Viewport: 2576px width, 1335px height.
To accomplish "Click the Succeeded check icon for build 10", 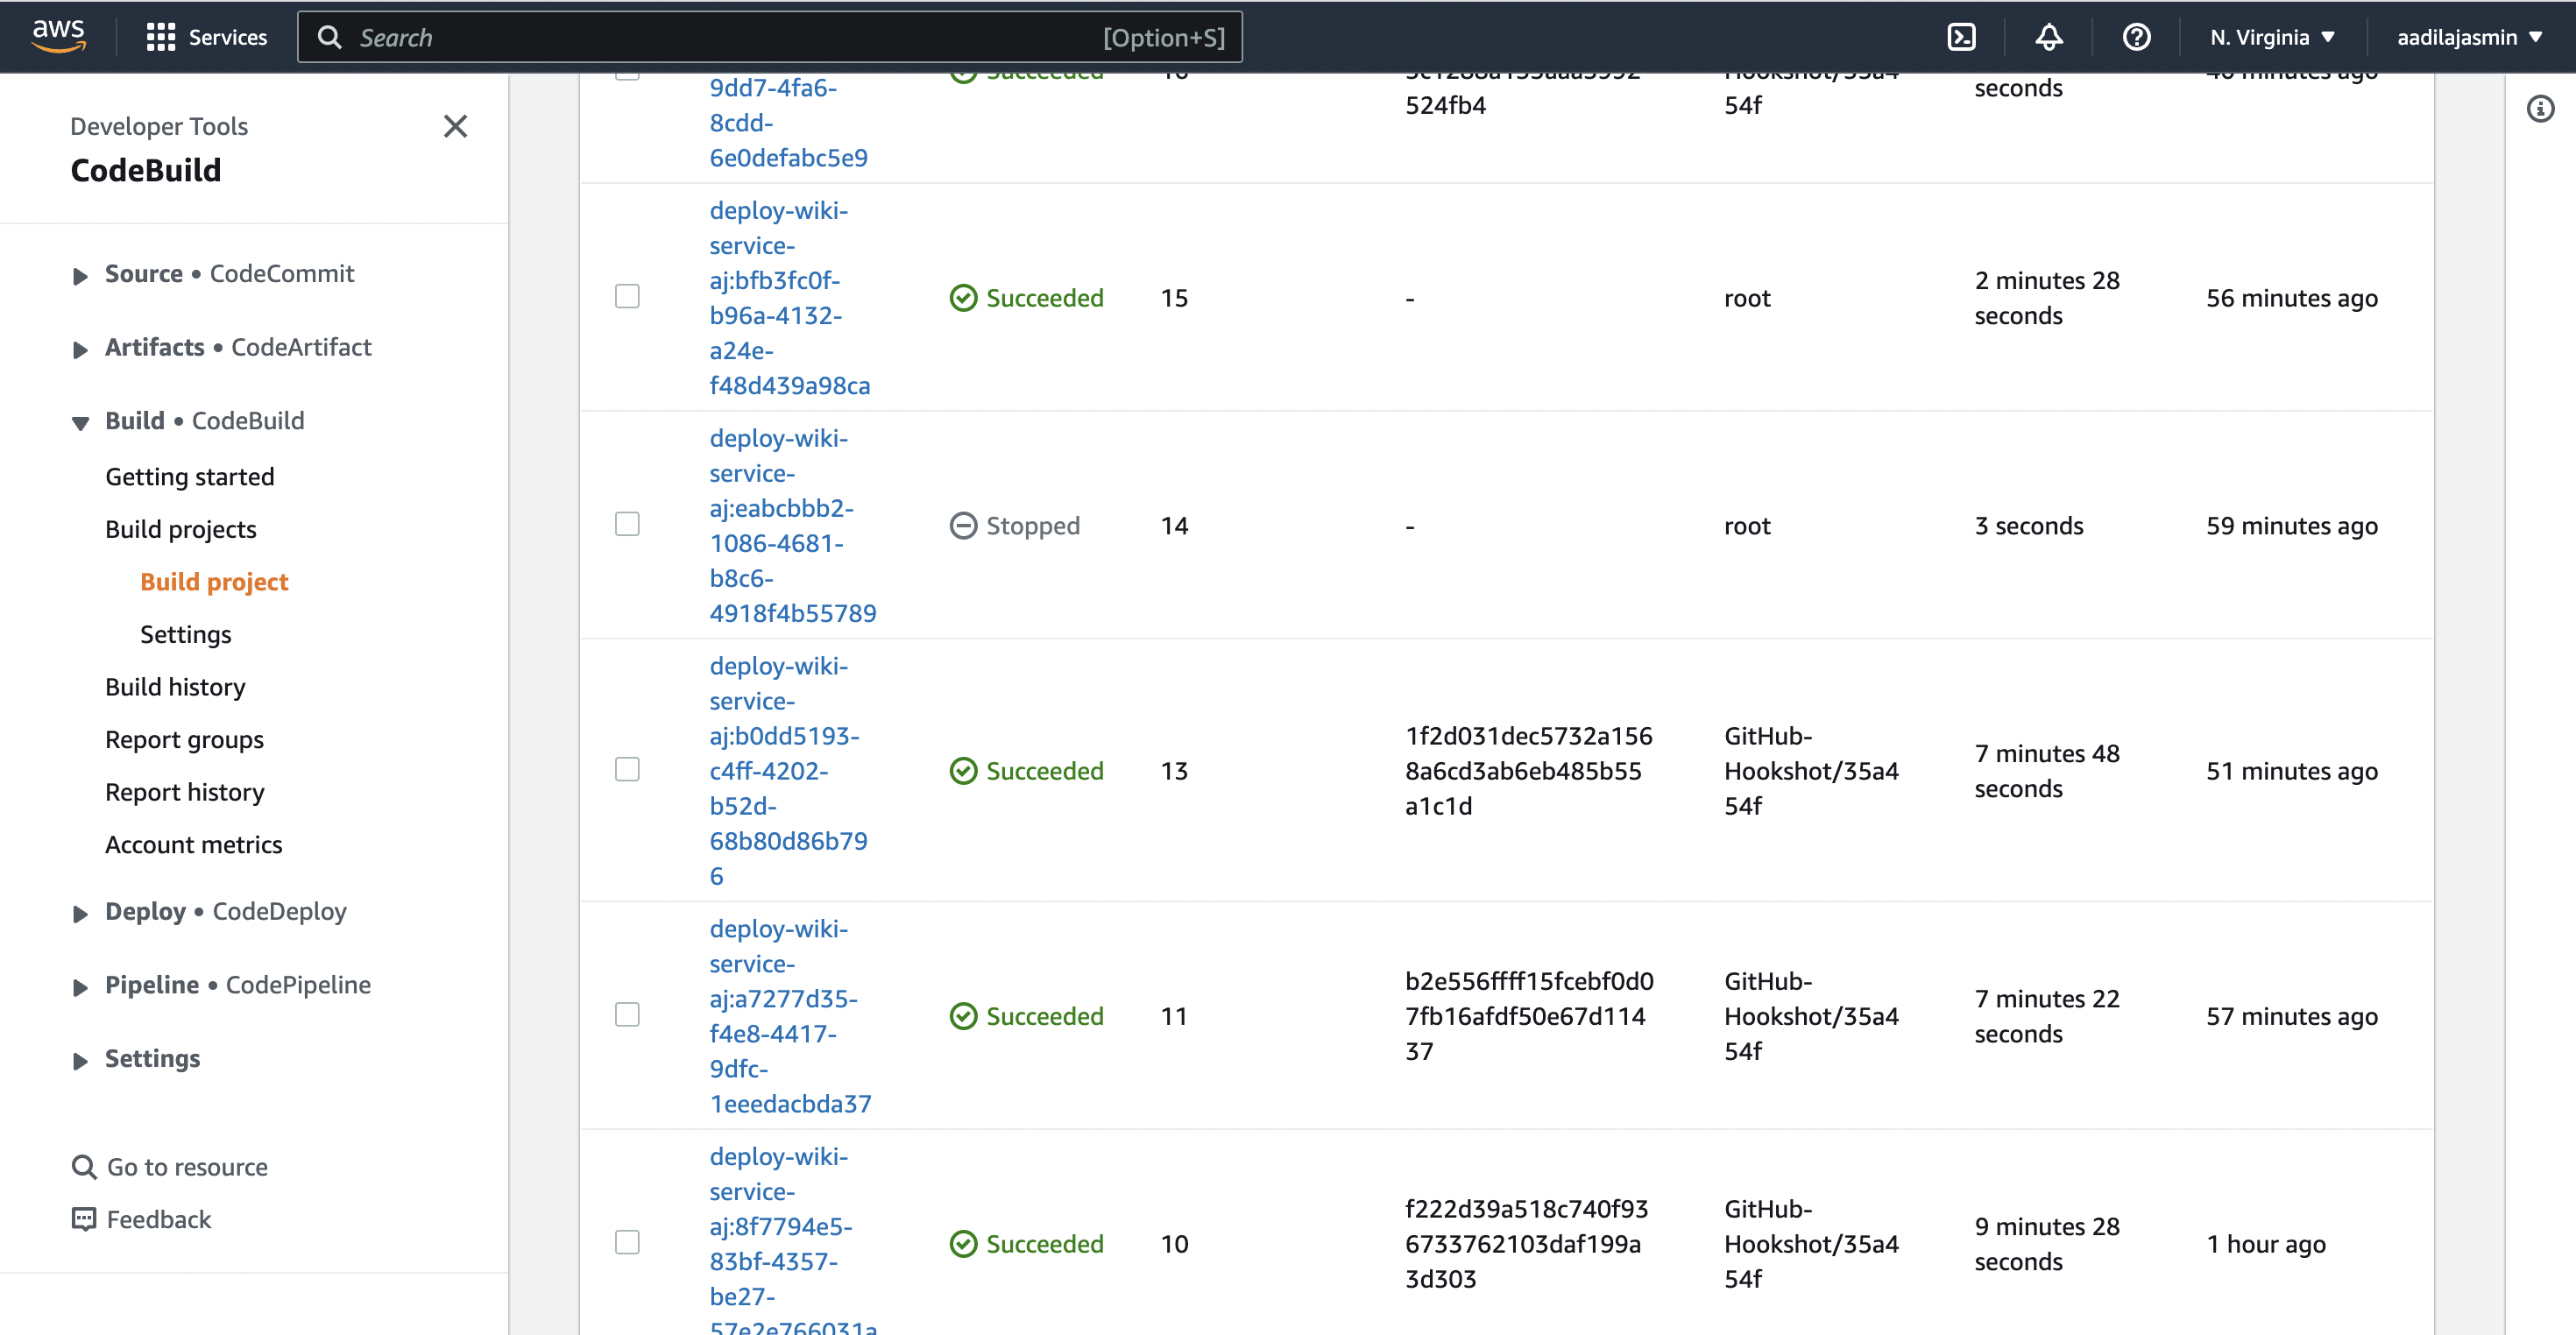I will pyautogui.click(x=963, y=1244).
